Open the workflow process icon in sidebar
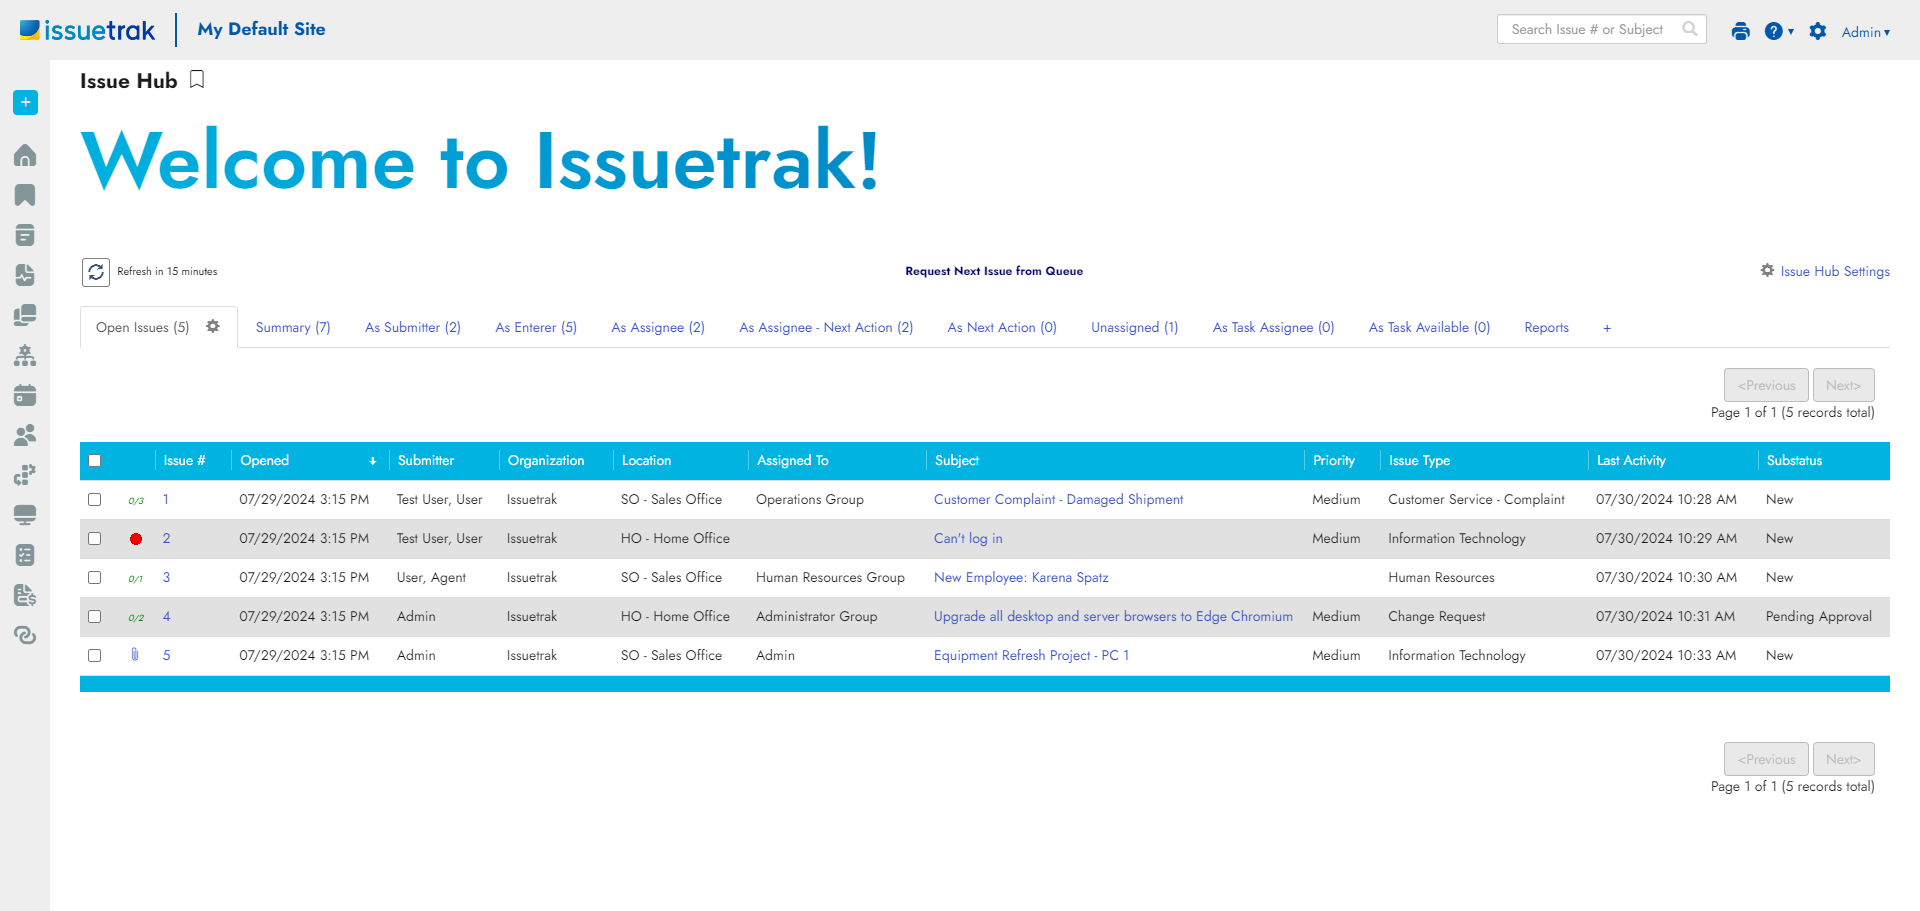1920x911 pixels. (x=25, y=475)
